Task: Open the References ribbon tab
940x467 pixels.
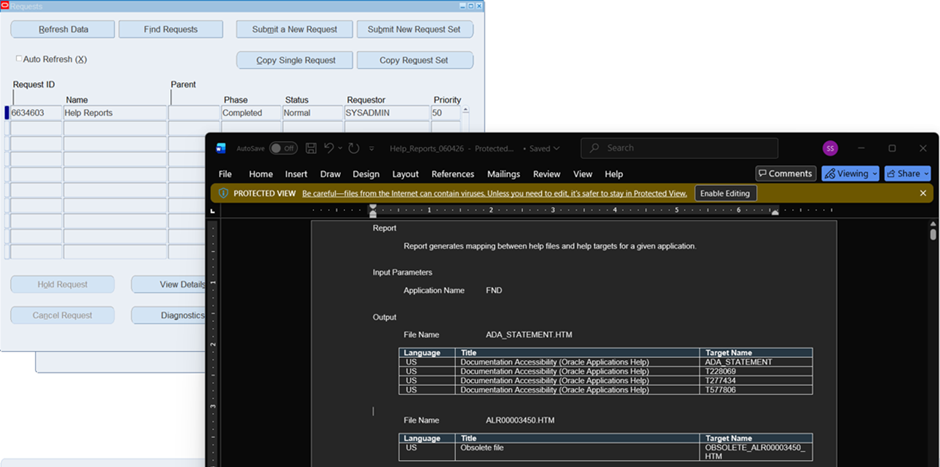Action: coord(452,174)
